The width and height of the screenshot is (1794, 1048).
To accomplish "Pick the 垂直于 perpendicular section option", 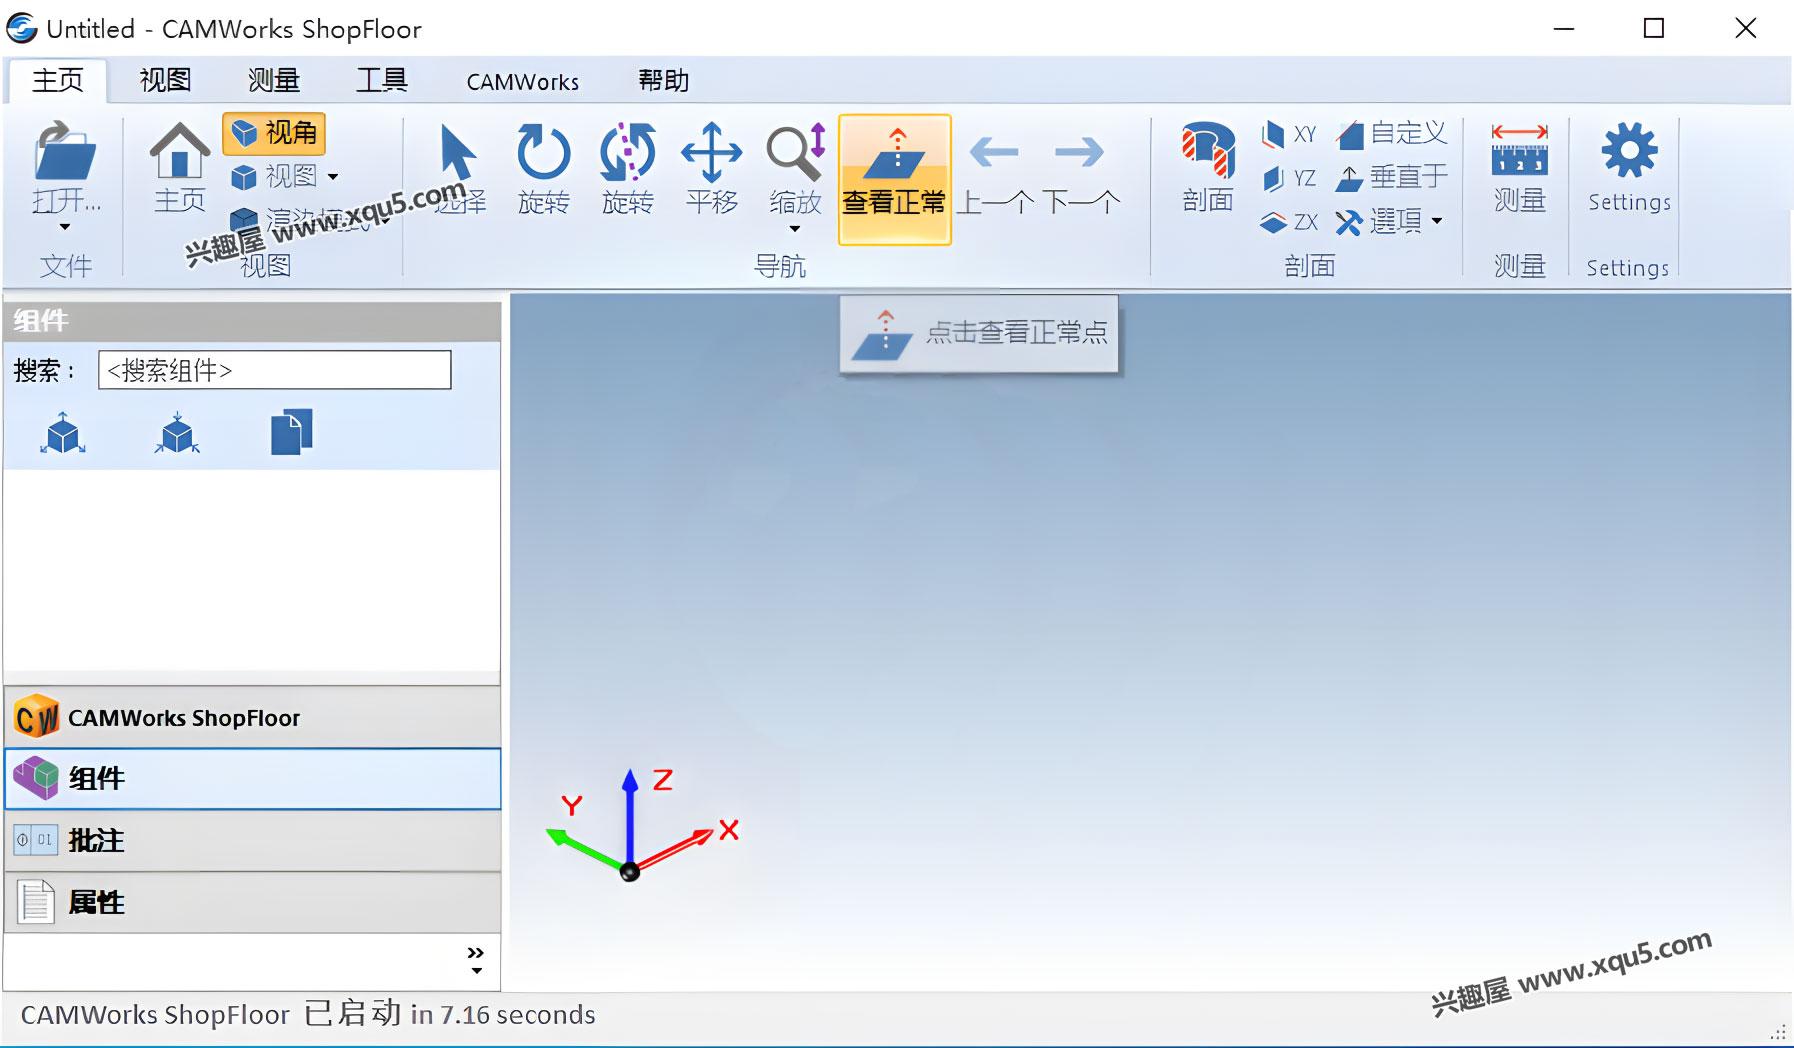I will coord(1391,177).
